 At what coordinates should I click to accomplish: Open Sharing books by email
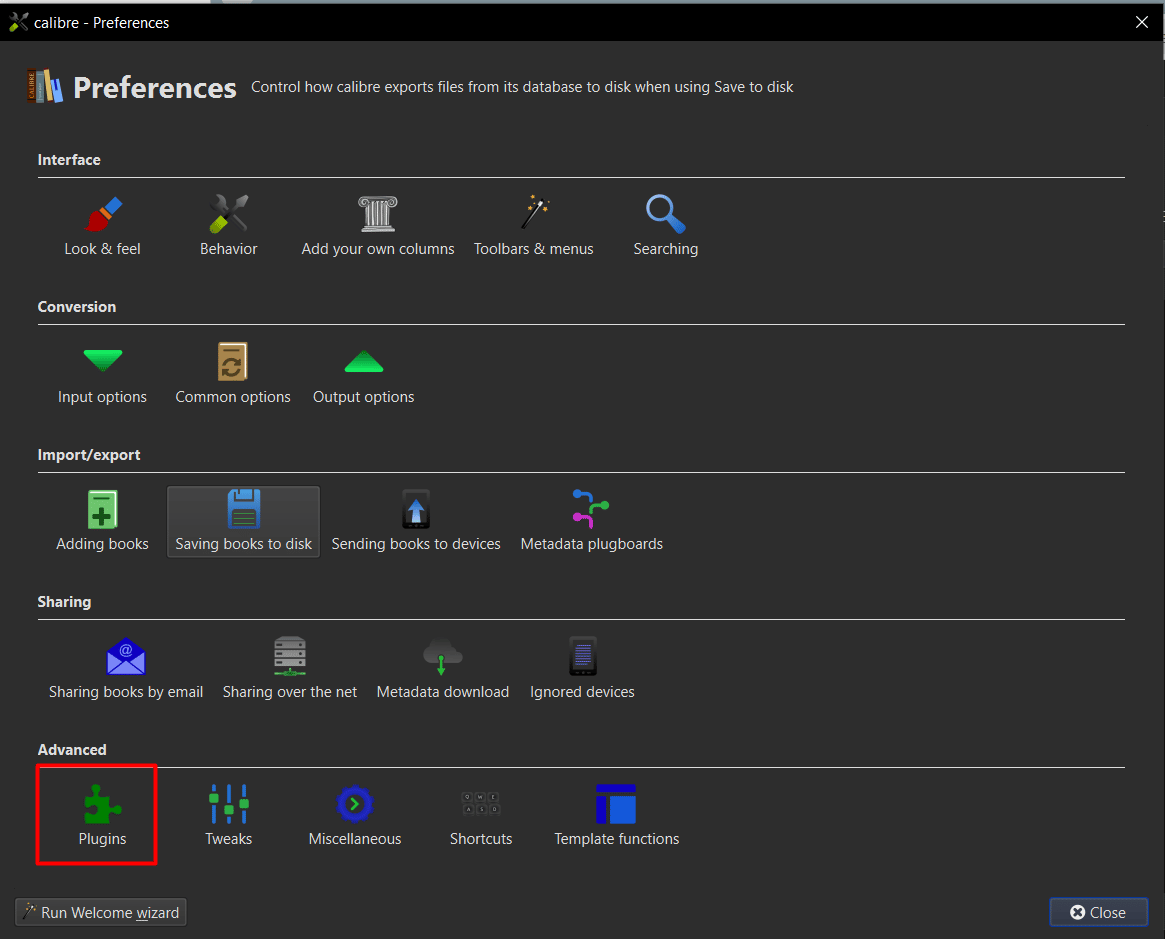pos(126,669)
